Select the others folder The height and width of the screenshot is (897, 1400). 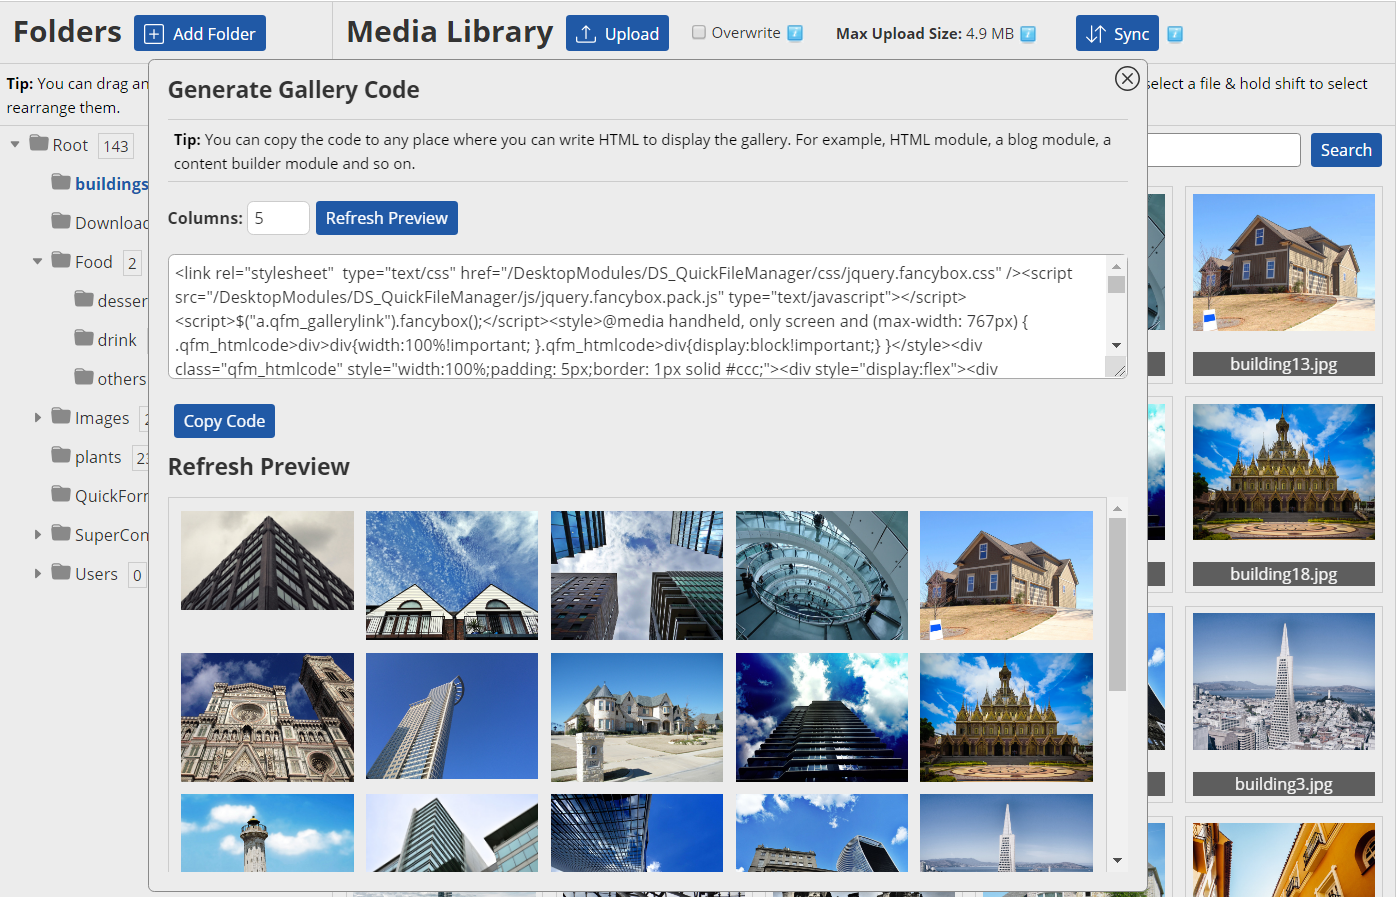point(122,379)
